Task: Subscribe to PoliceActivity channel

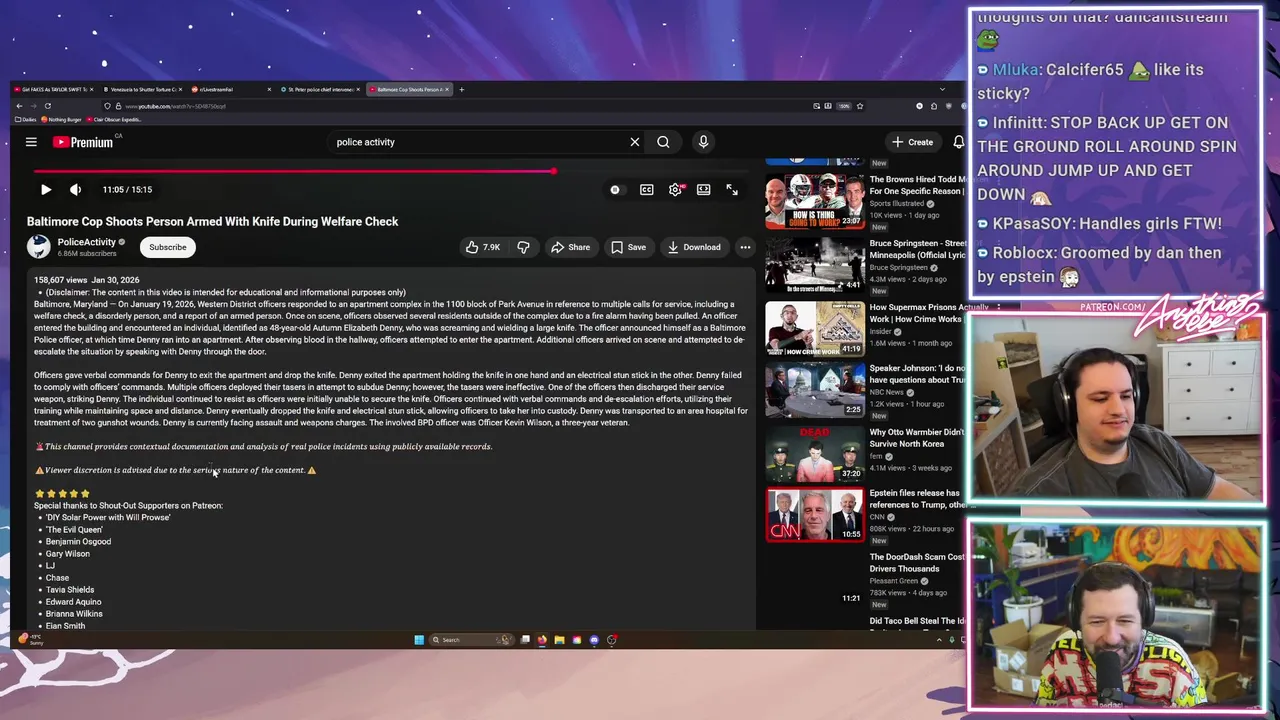Action: coord(168,247)
